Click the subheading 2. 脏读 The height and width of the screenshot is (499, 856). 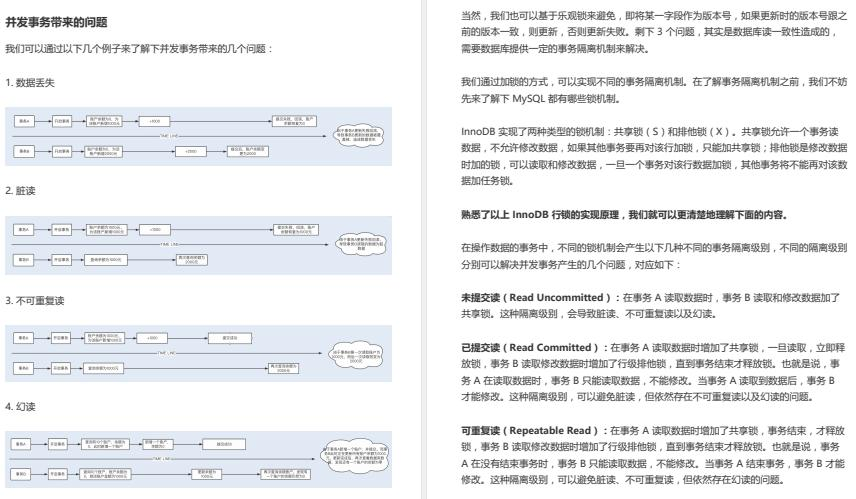click(20, 191)
